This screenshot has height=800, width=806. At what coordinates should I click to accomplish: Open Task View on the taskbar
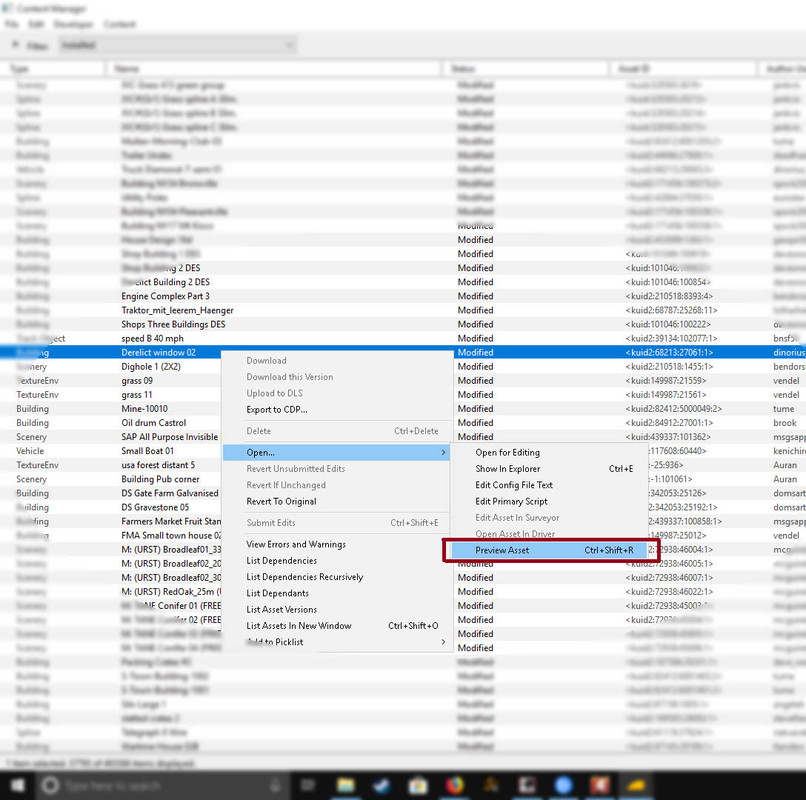click(x=308, y=786)
